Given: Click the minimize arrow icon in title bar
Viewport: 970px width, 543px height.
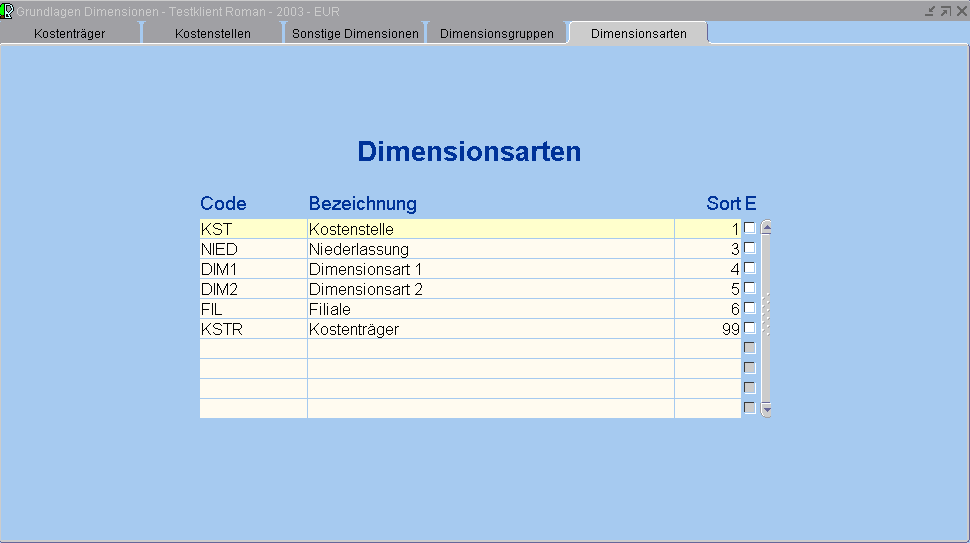Looking at the screenshot, I should pos(930,10).
